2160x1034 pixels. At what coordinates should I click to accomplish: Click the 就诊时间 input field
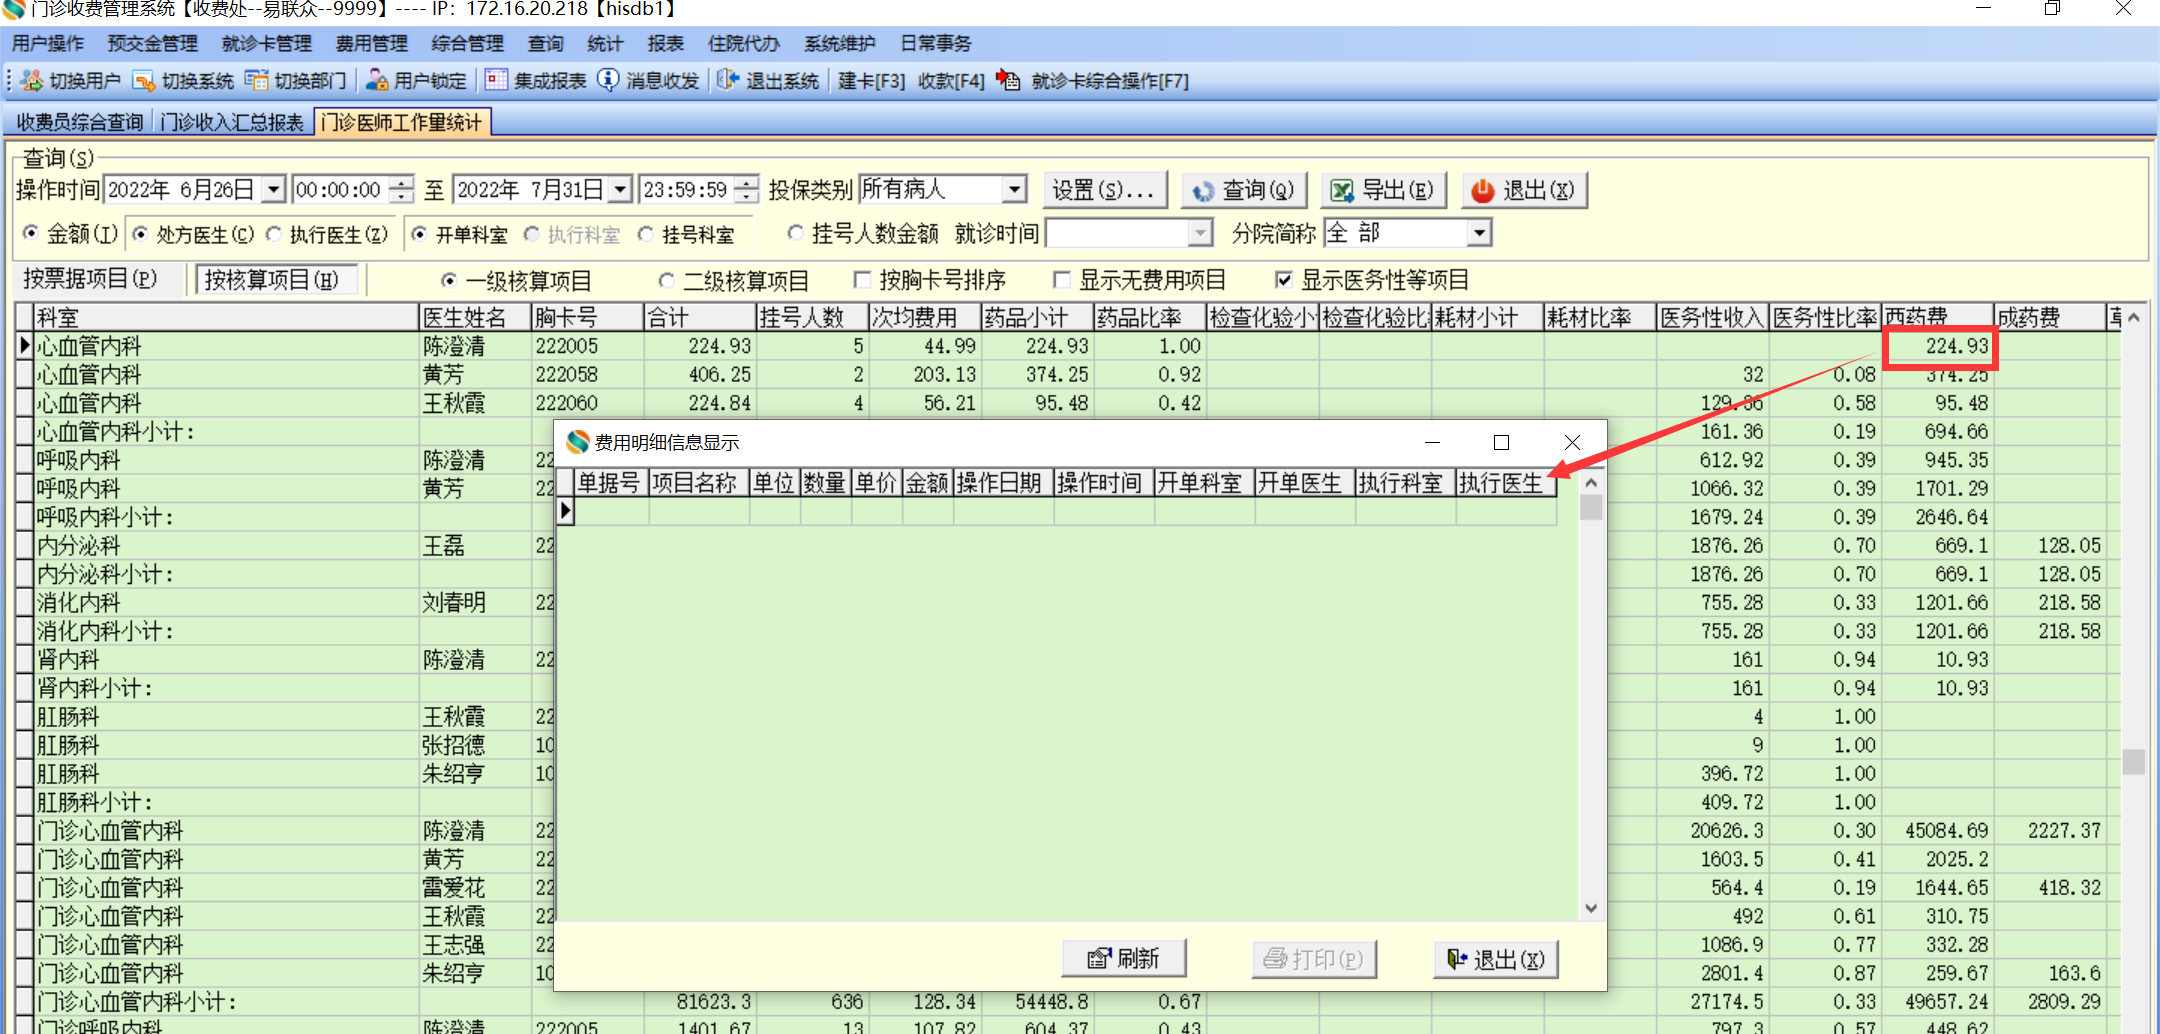[x=1117, y=233]
